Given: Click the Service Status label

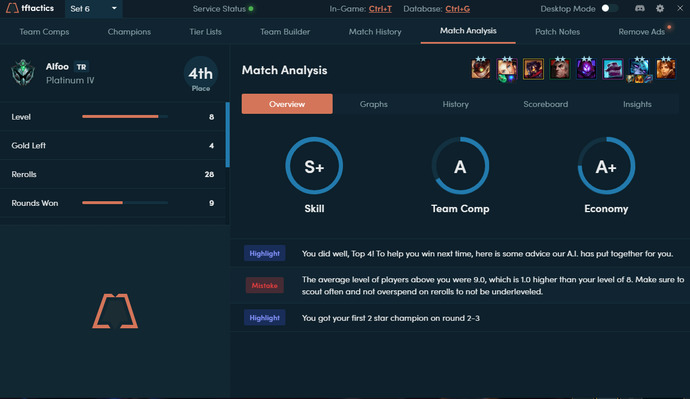Looking at the screenshot, I should pos(219,9).
